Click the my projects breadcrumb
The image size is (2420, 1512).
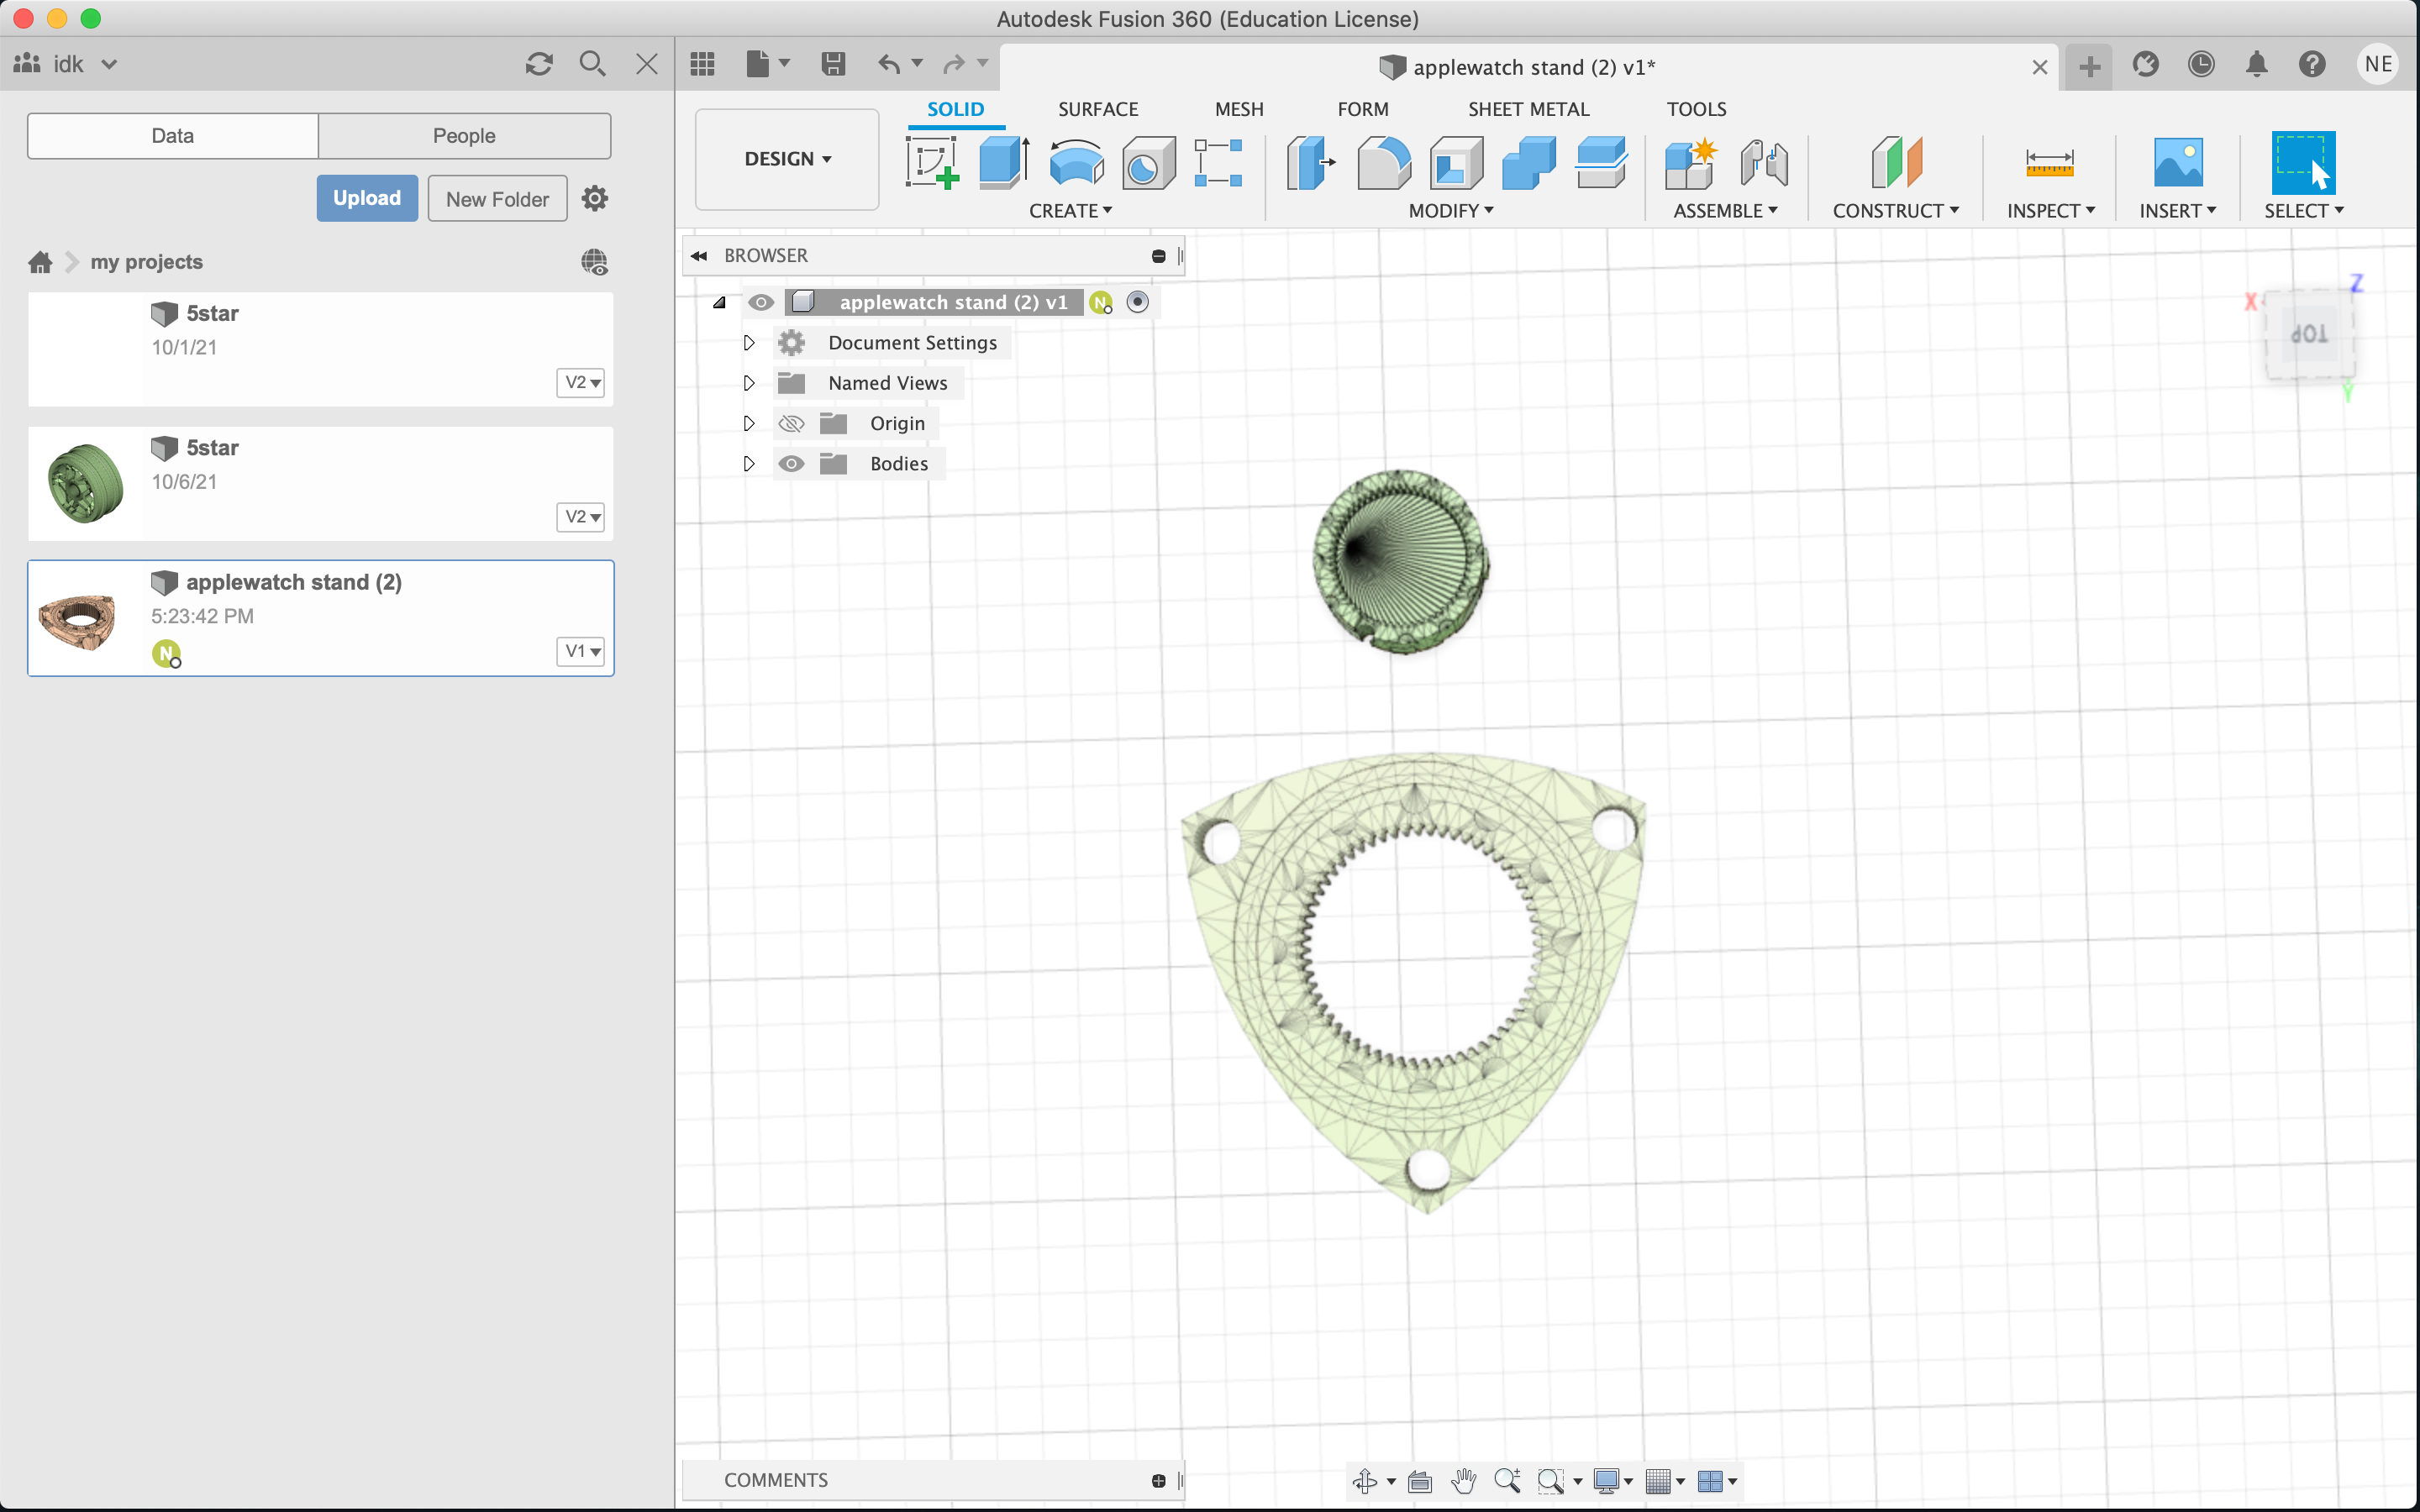point(146,262)
